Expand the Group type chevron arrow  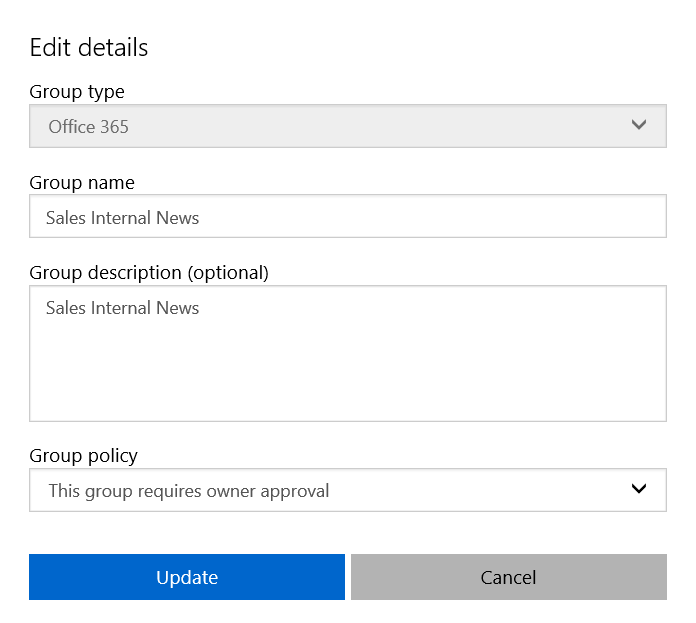coord(638,125)
